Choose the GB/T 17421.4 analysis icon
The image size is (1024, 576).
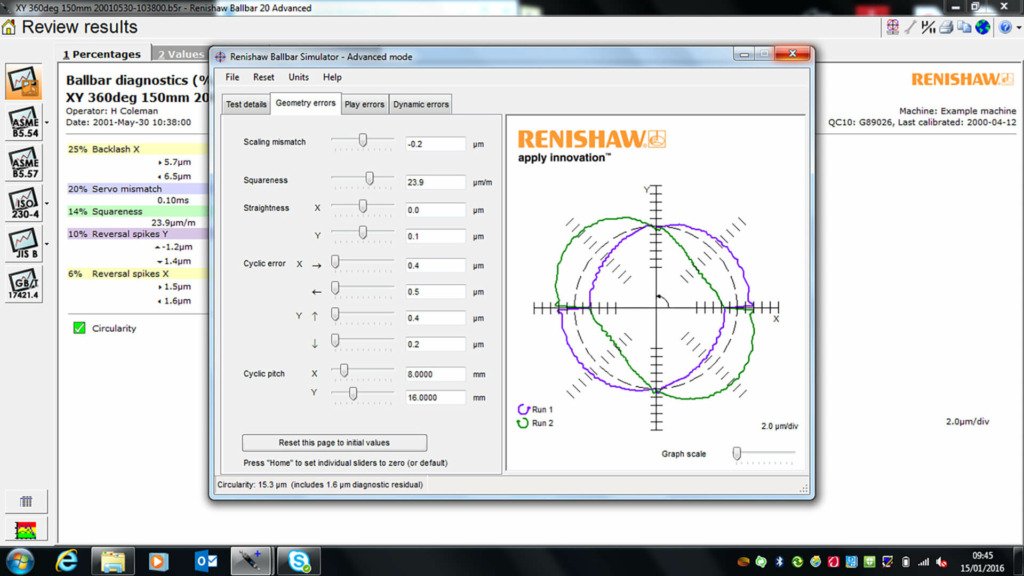(x=24, y=285)
